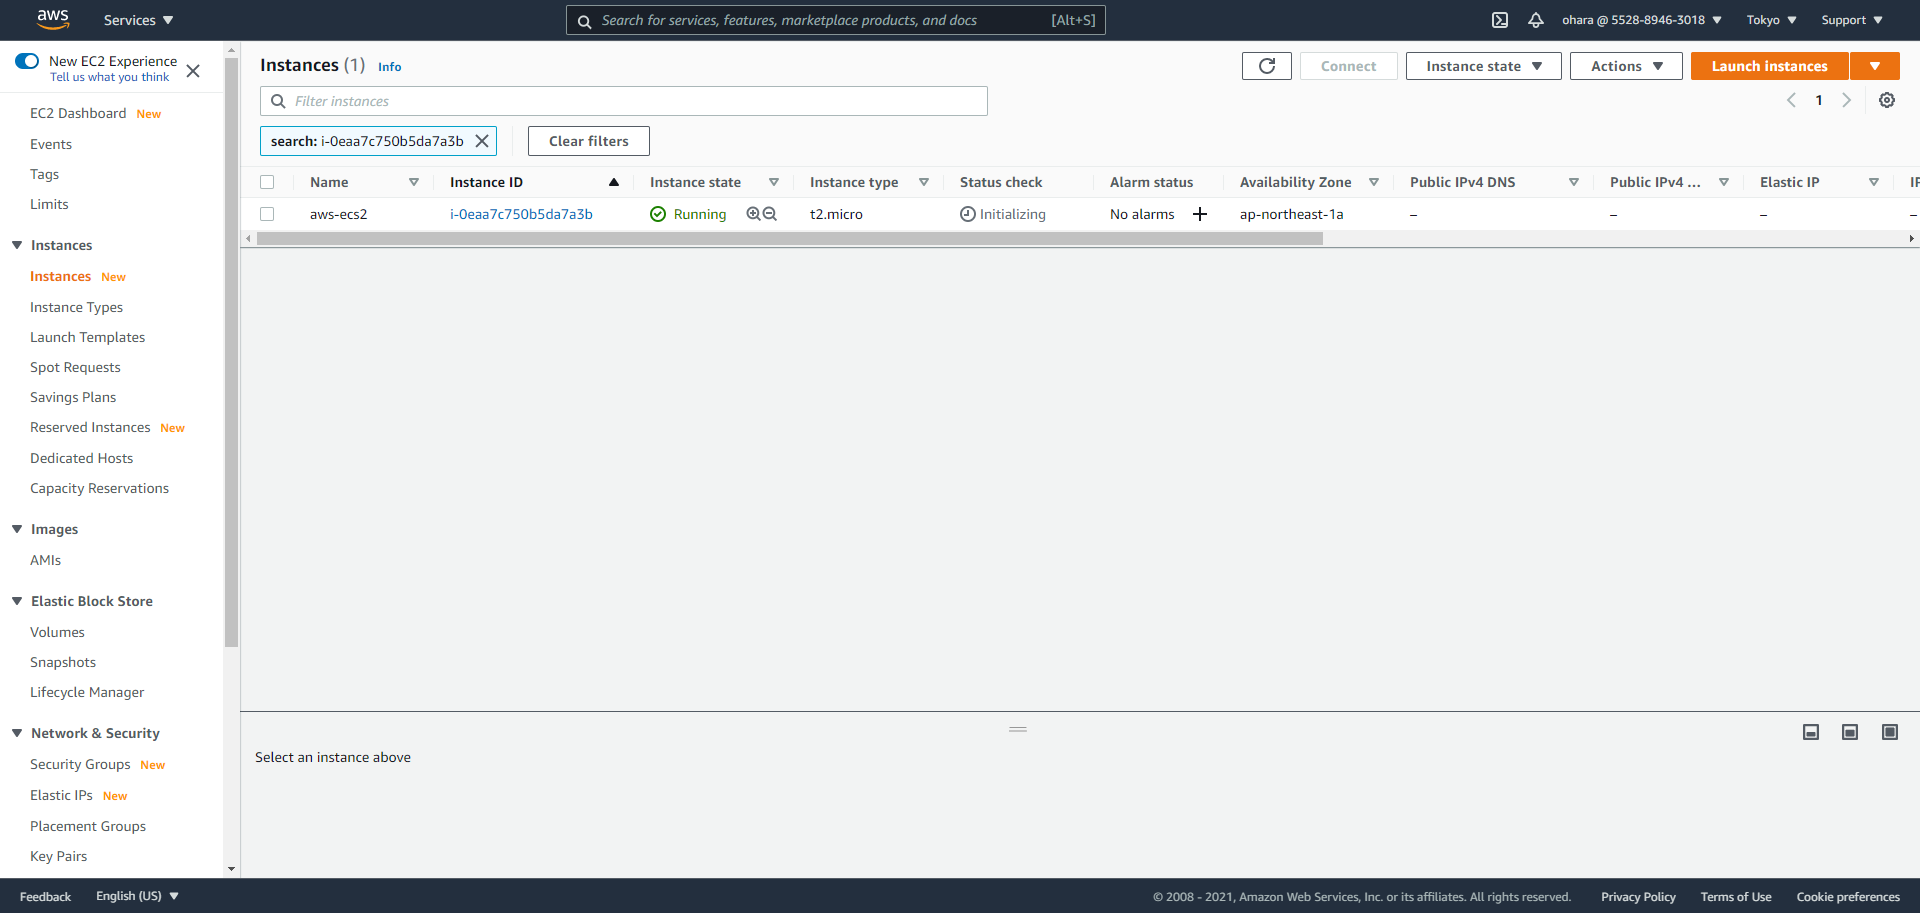The width and height of the screenshot is (1920, 913).
Task: Expand the details panel to full size
Action: [x=1890, y=732]
